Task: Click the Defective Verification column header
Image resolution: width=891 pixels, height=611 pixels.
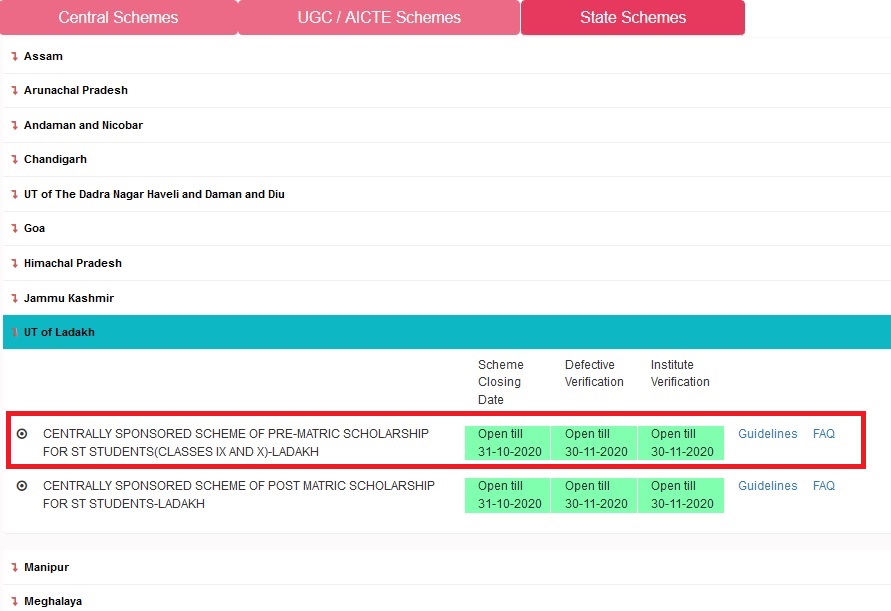Action: click(x=594, y=373)
